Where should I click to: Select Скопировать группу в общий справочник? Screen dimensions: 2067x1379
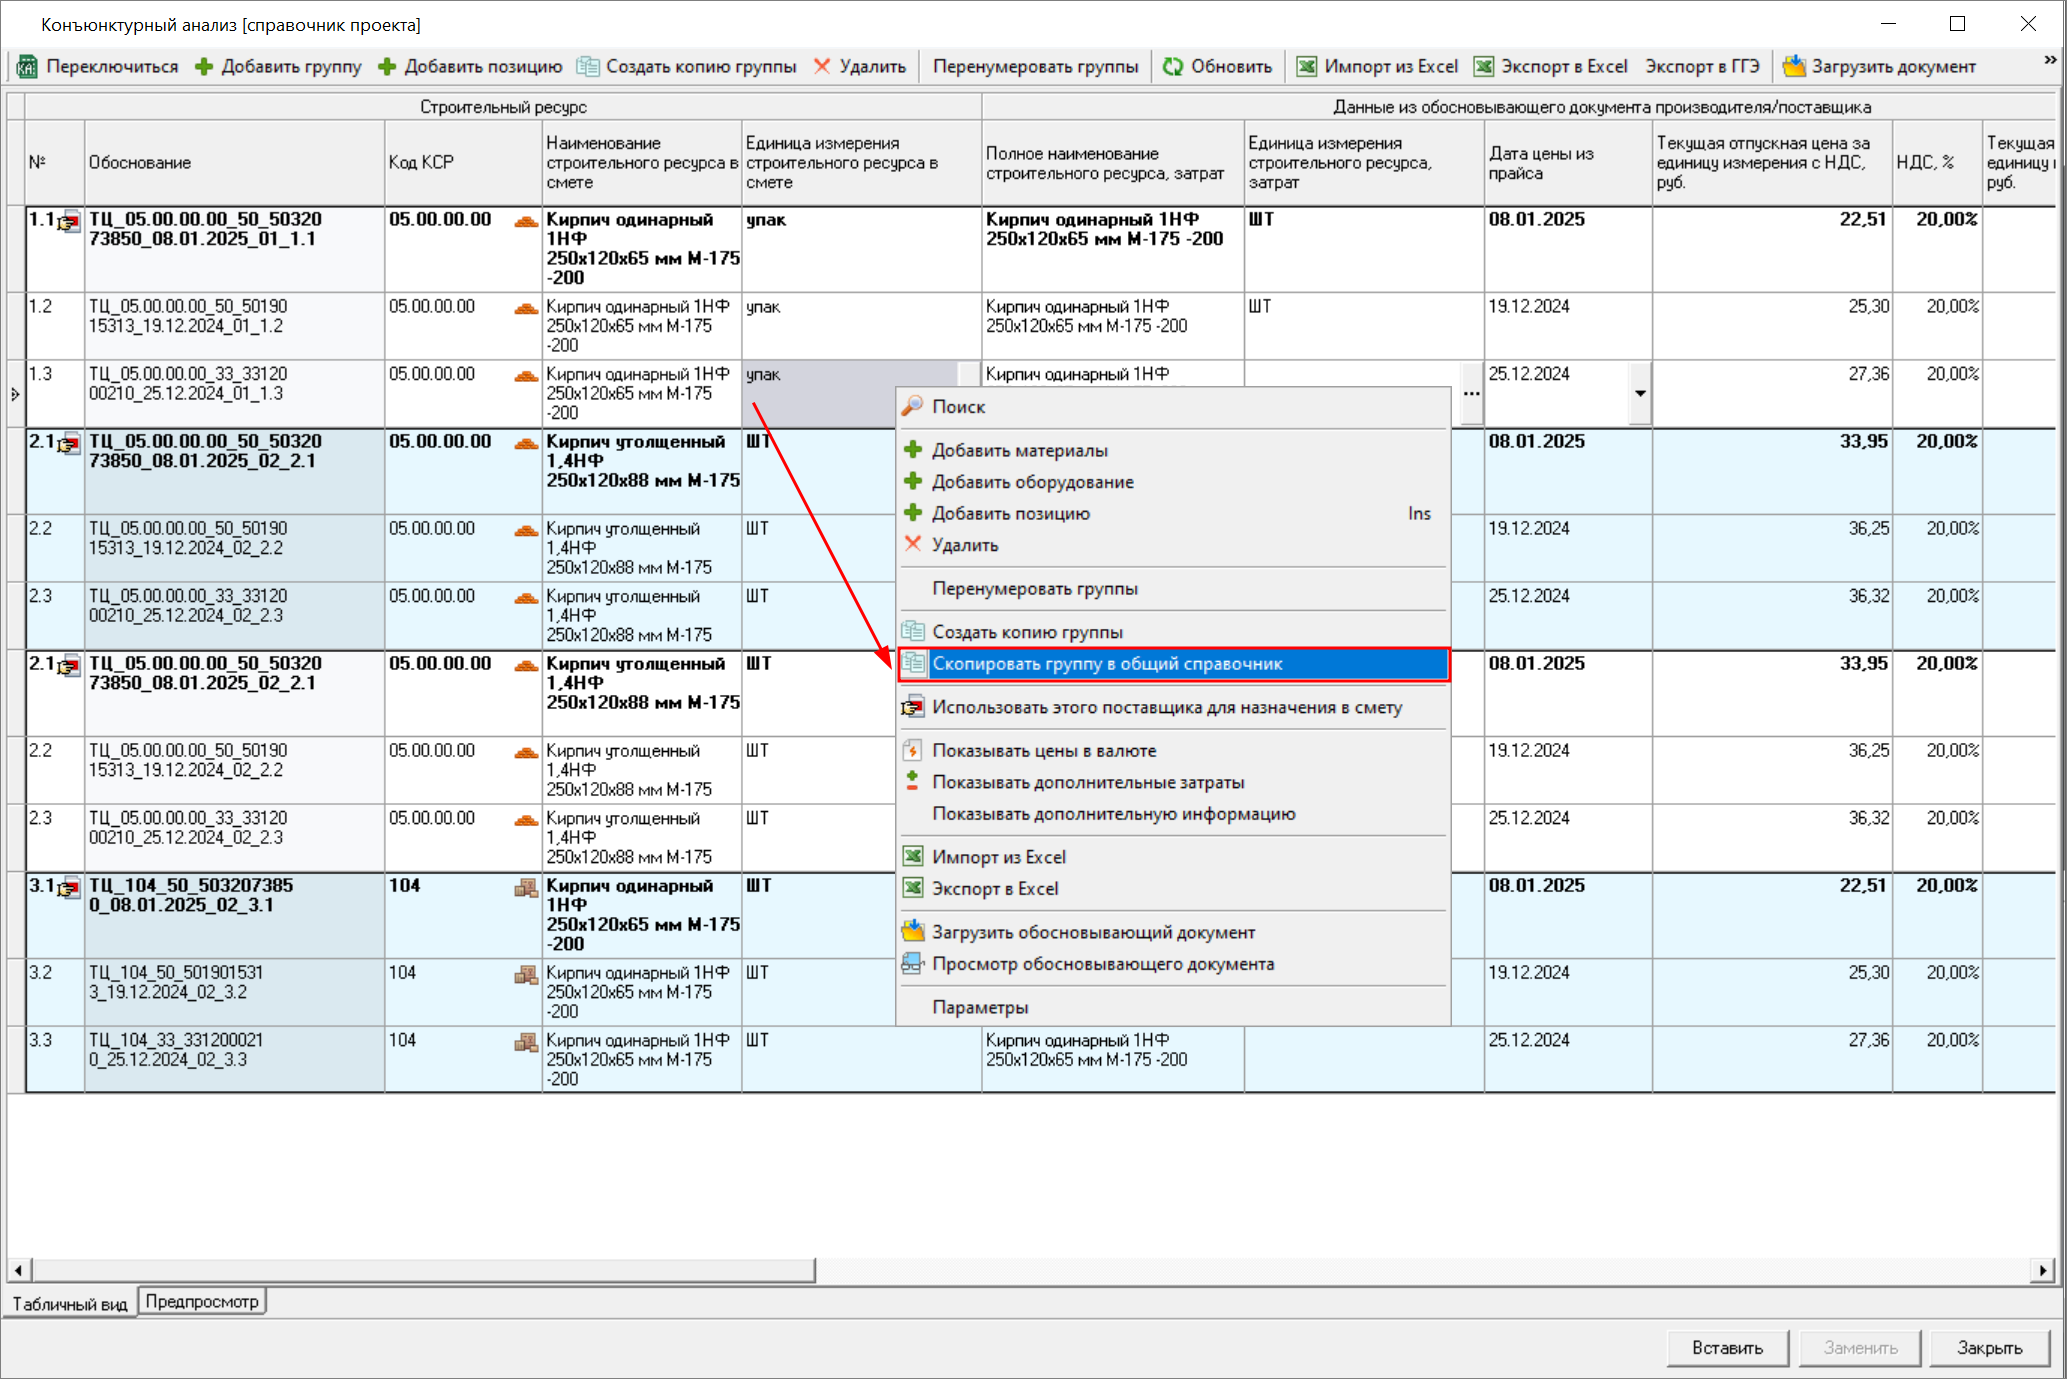click(x=1173, y=664)
